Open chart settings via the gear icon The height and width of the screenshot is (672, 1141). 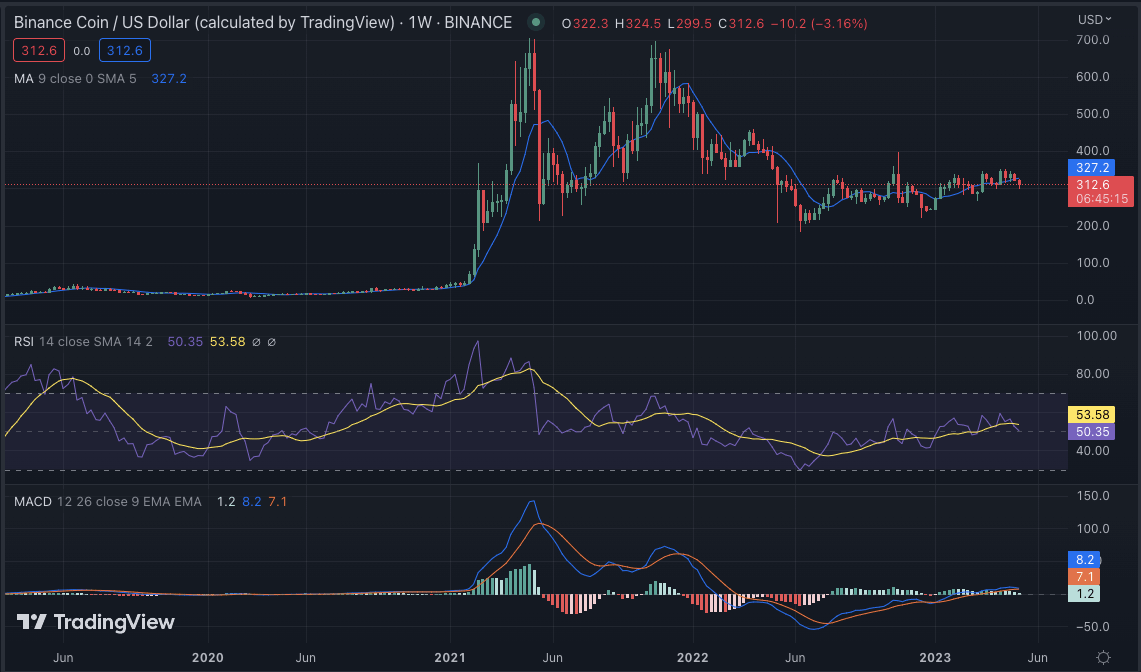pos(1103,657)
